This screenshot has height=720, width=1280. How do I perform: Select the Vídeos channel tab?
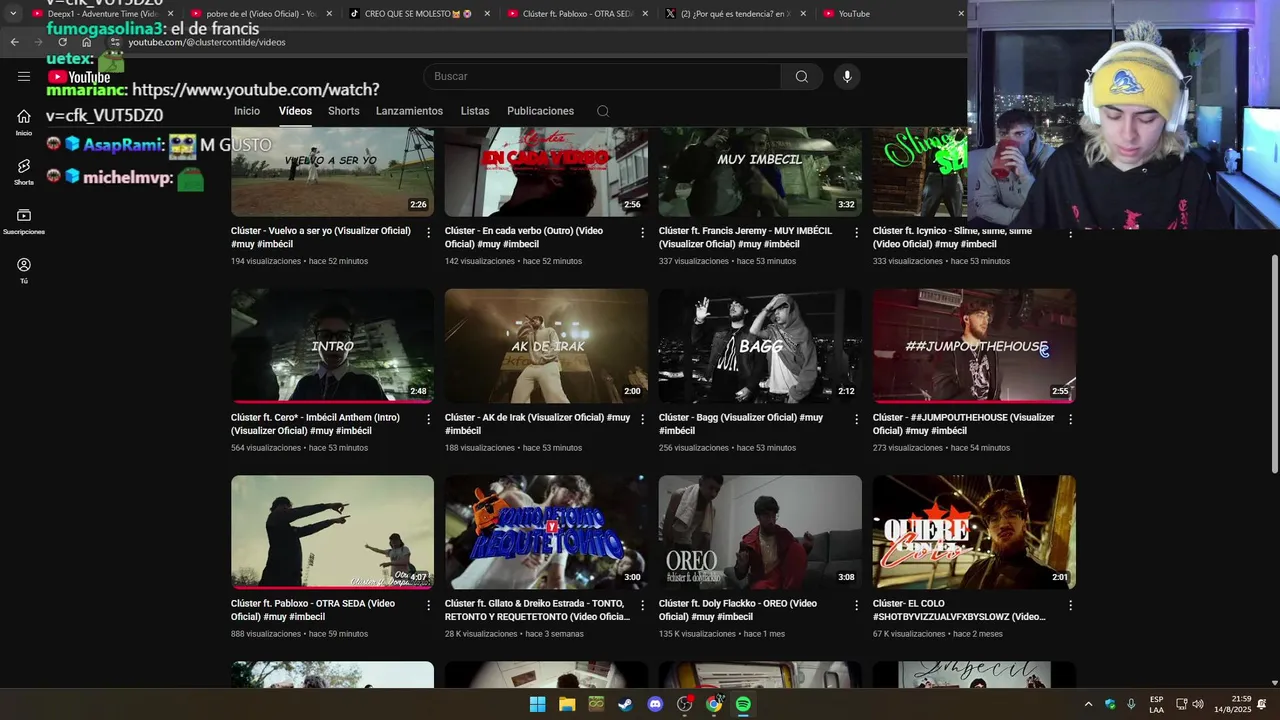295,111
